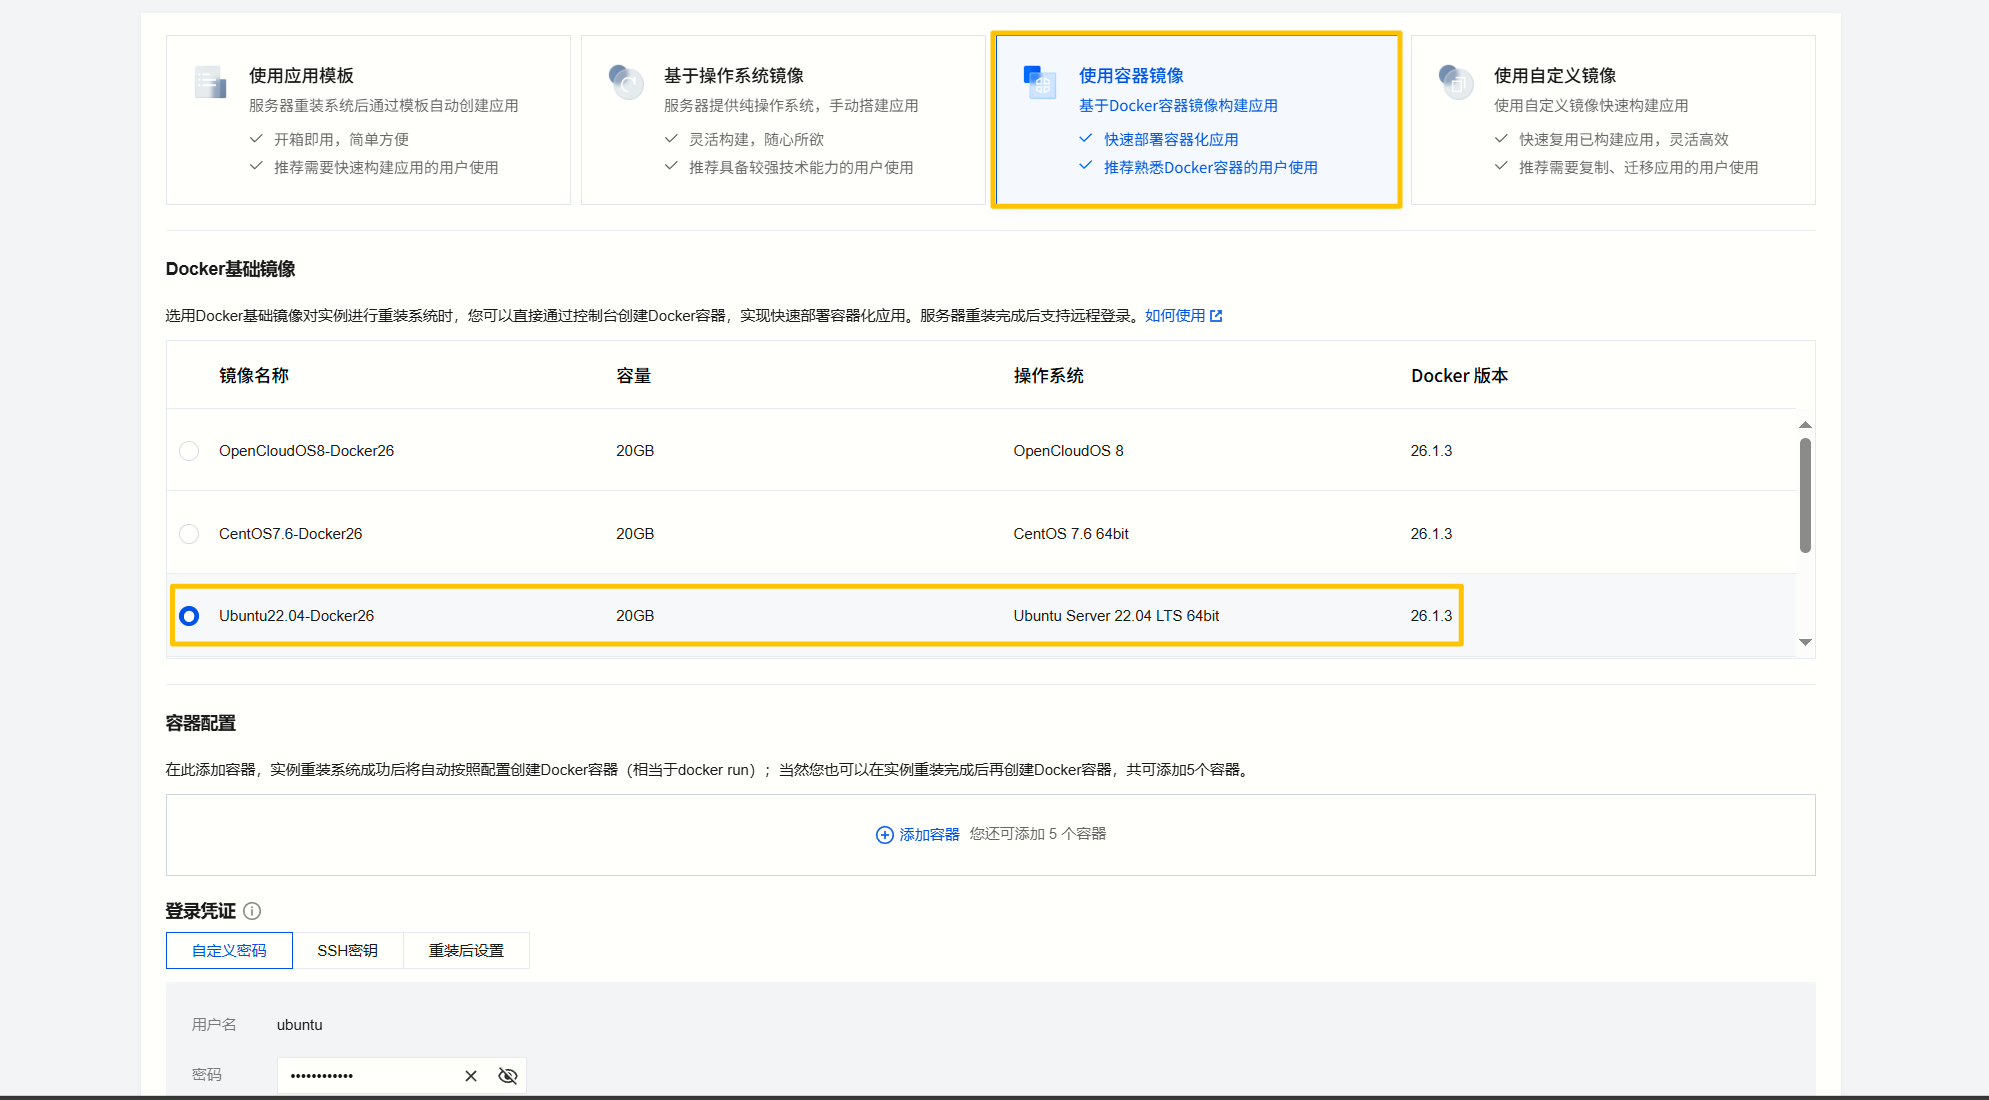Image resolution: width=1989 pixels, height=1100 pixels.
Task: Click the info icon beside 登录凭证
Action: click(252, 911)
